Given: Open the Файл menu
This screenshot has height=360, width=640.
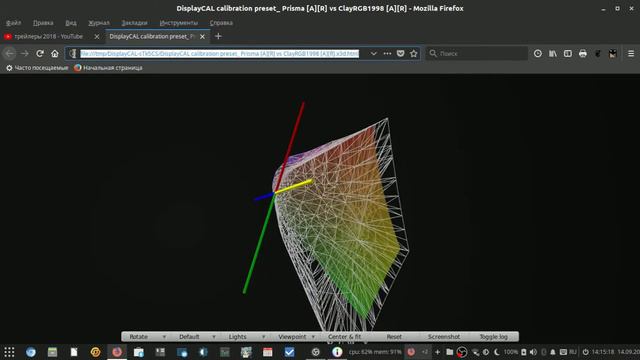Looking at the screenshot, I should (x=13, y=23).
